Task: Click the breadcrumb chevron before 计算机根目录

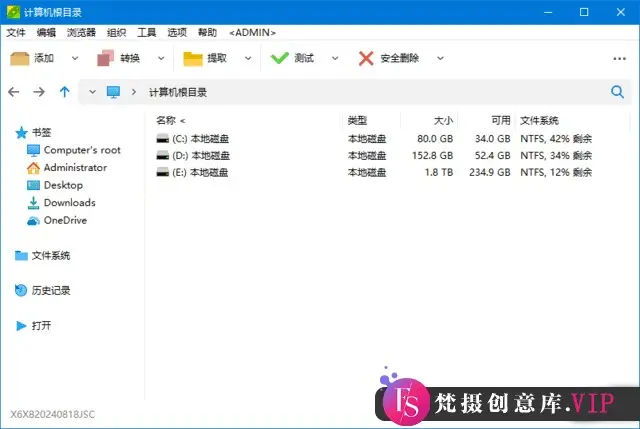Action: pos(133,92)
